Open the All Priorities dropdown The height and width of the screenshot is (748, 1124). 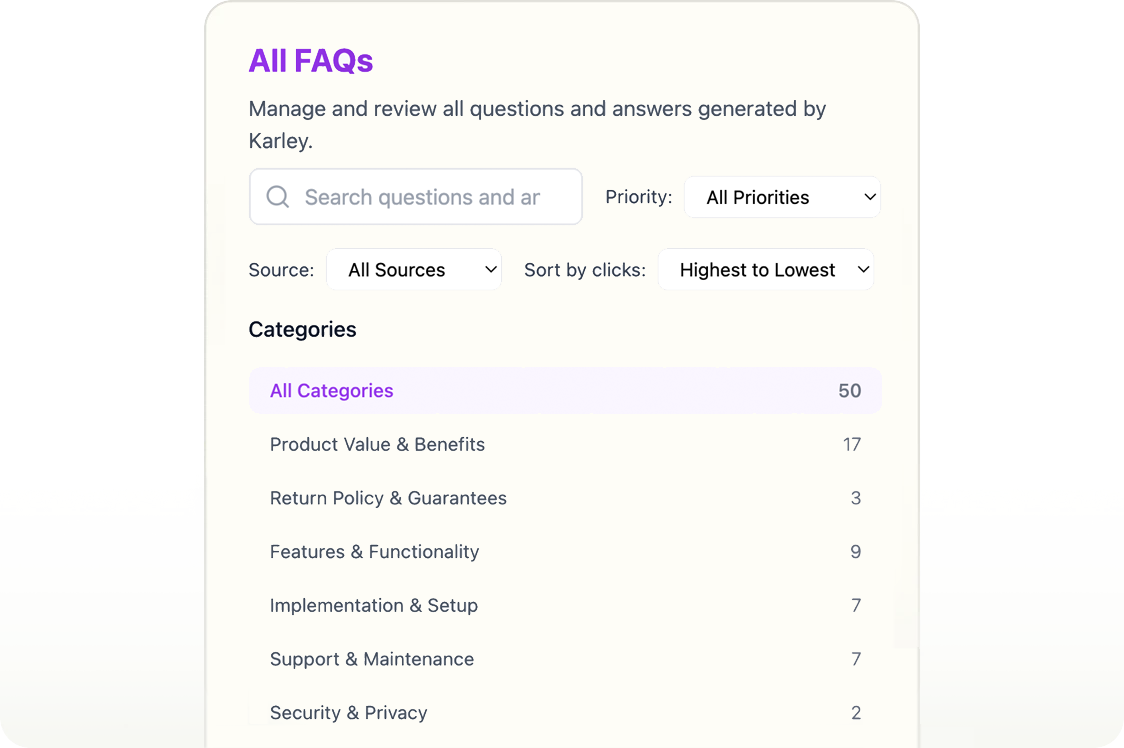(782, 197)
